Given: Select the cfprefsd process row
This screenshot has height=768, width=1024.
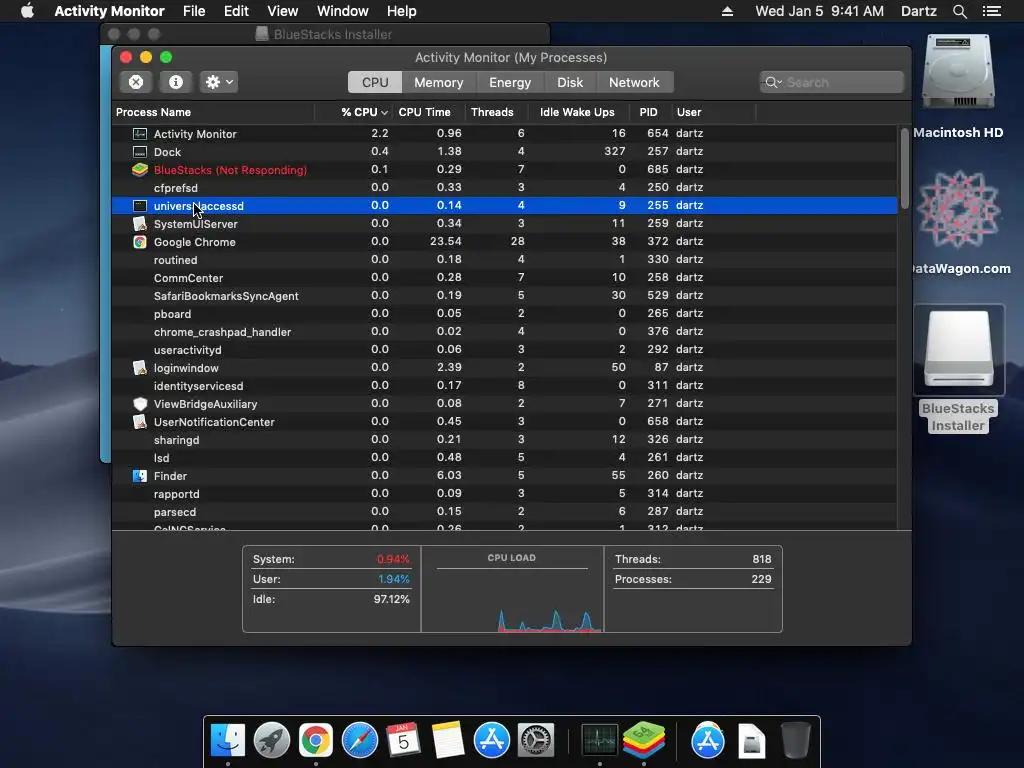Looking at the screenshot, I should click(x=505, y=187).
